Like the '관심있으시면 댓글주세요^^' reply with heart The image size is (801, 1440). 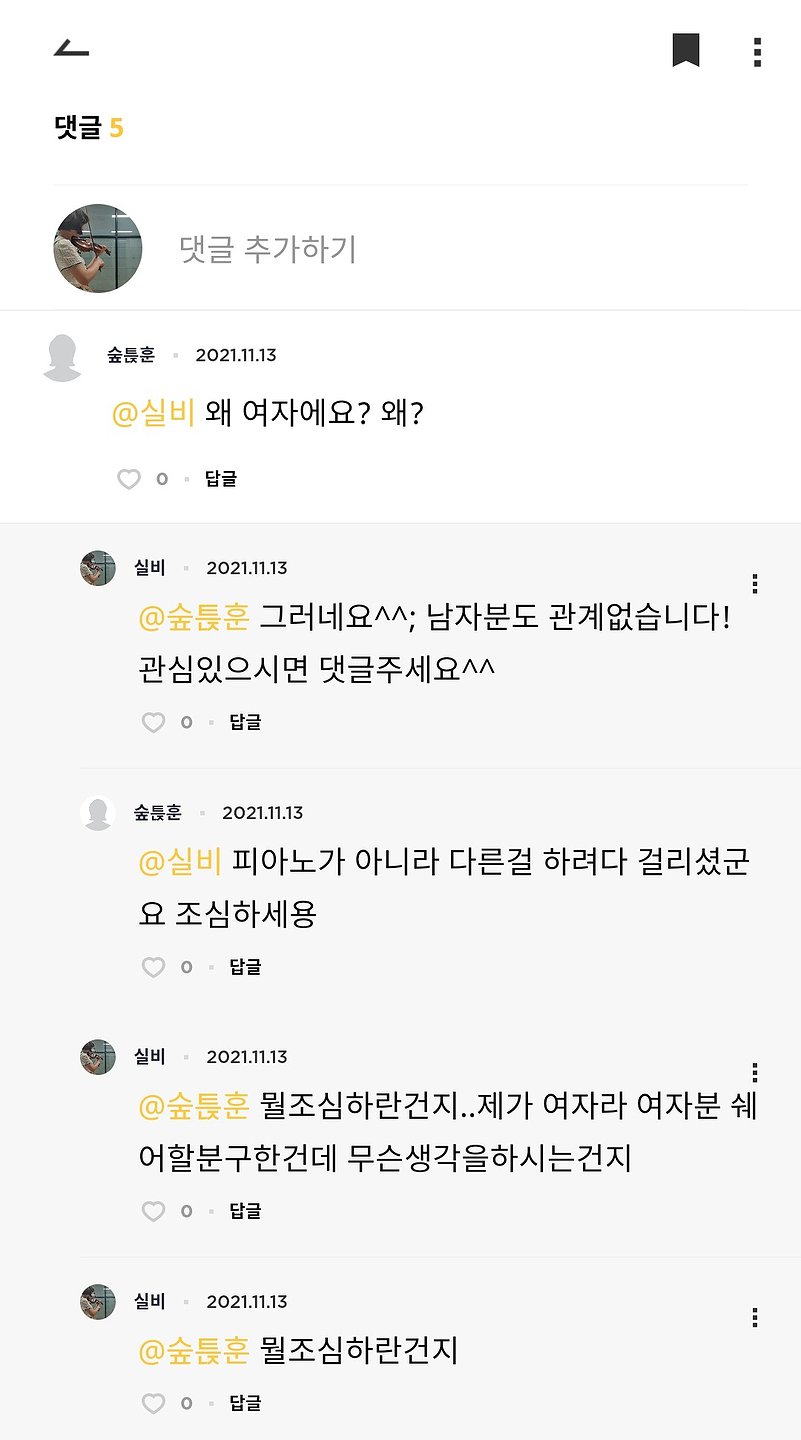click(x=153, y=722)
